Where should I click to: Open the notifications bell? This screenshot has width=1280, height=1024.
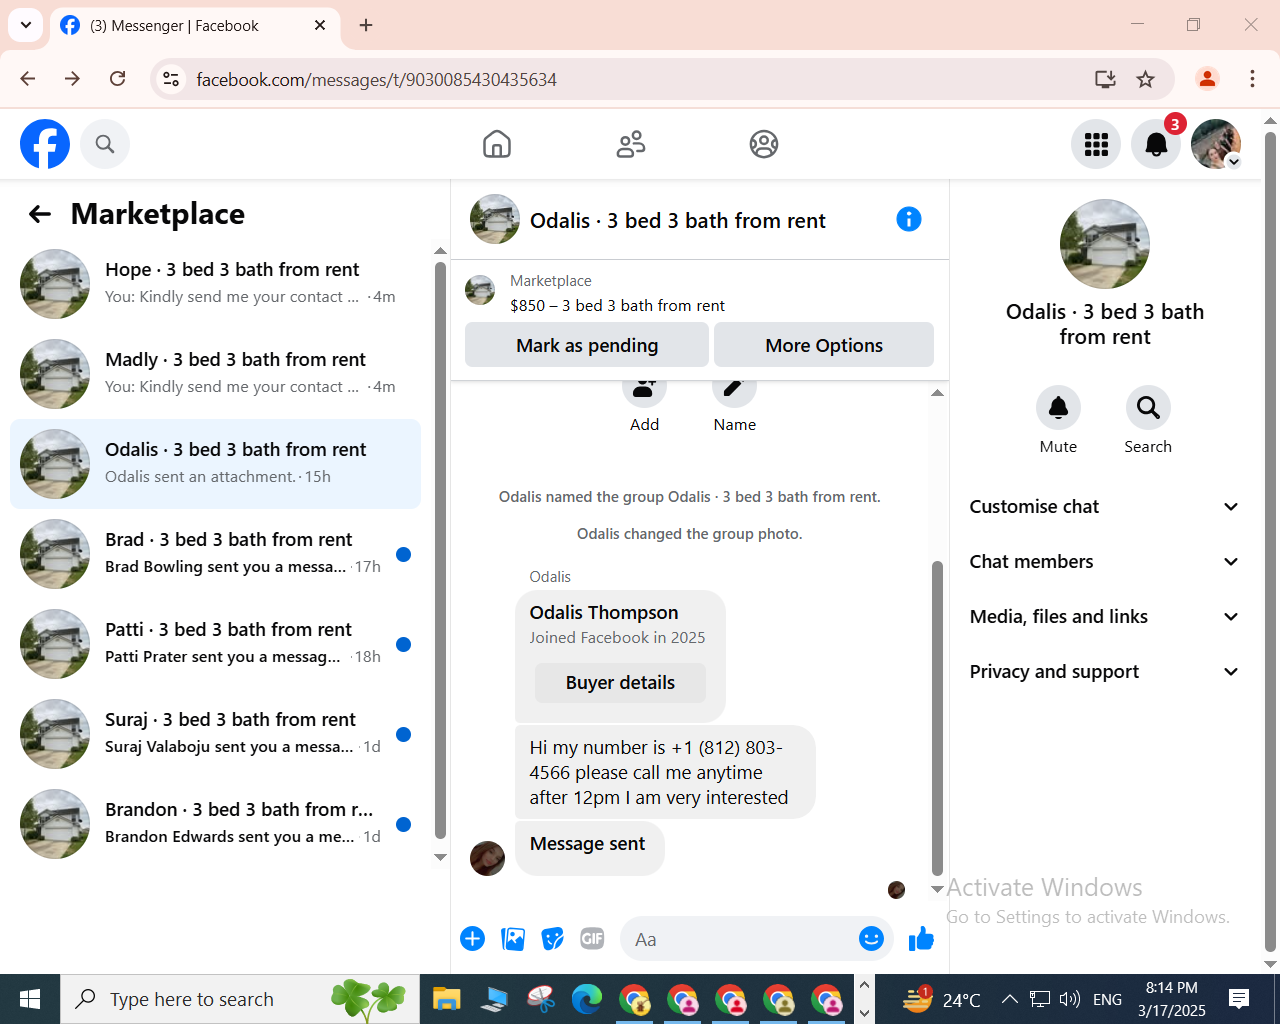1156,144
